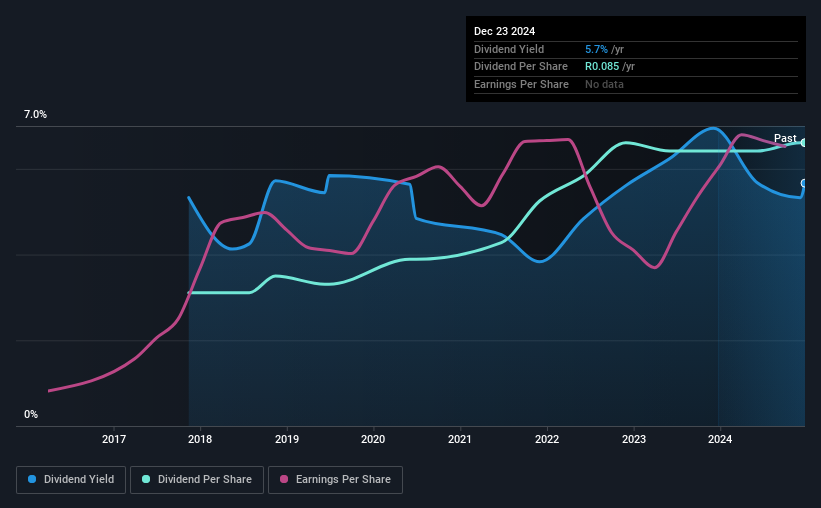This screenshot has width=821, height=508.
Task: Click the teal Dividend Per Share legend dot
Action: point(146,479)
